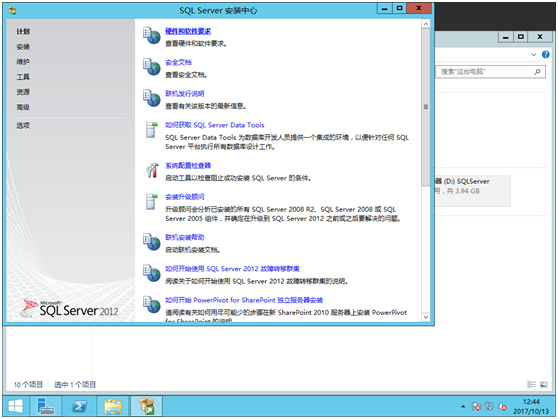
Task: Click the SQL Server Data Tools document icon
Action: pyautogui.click(x=152, y=130)
